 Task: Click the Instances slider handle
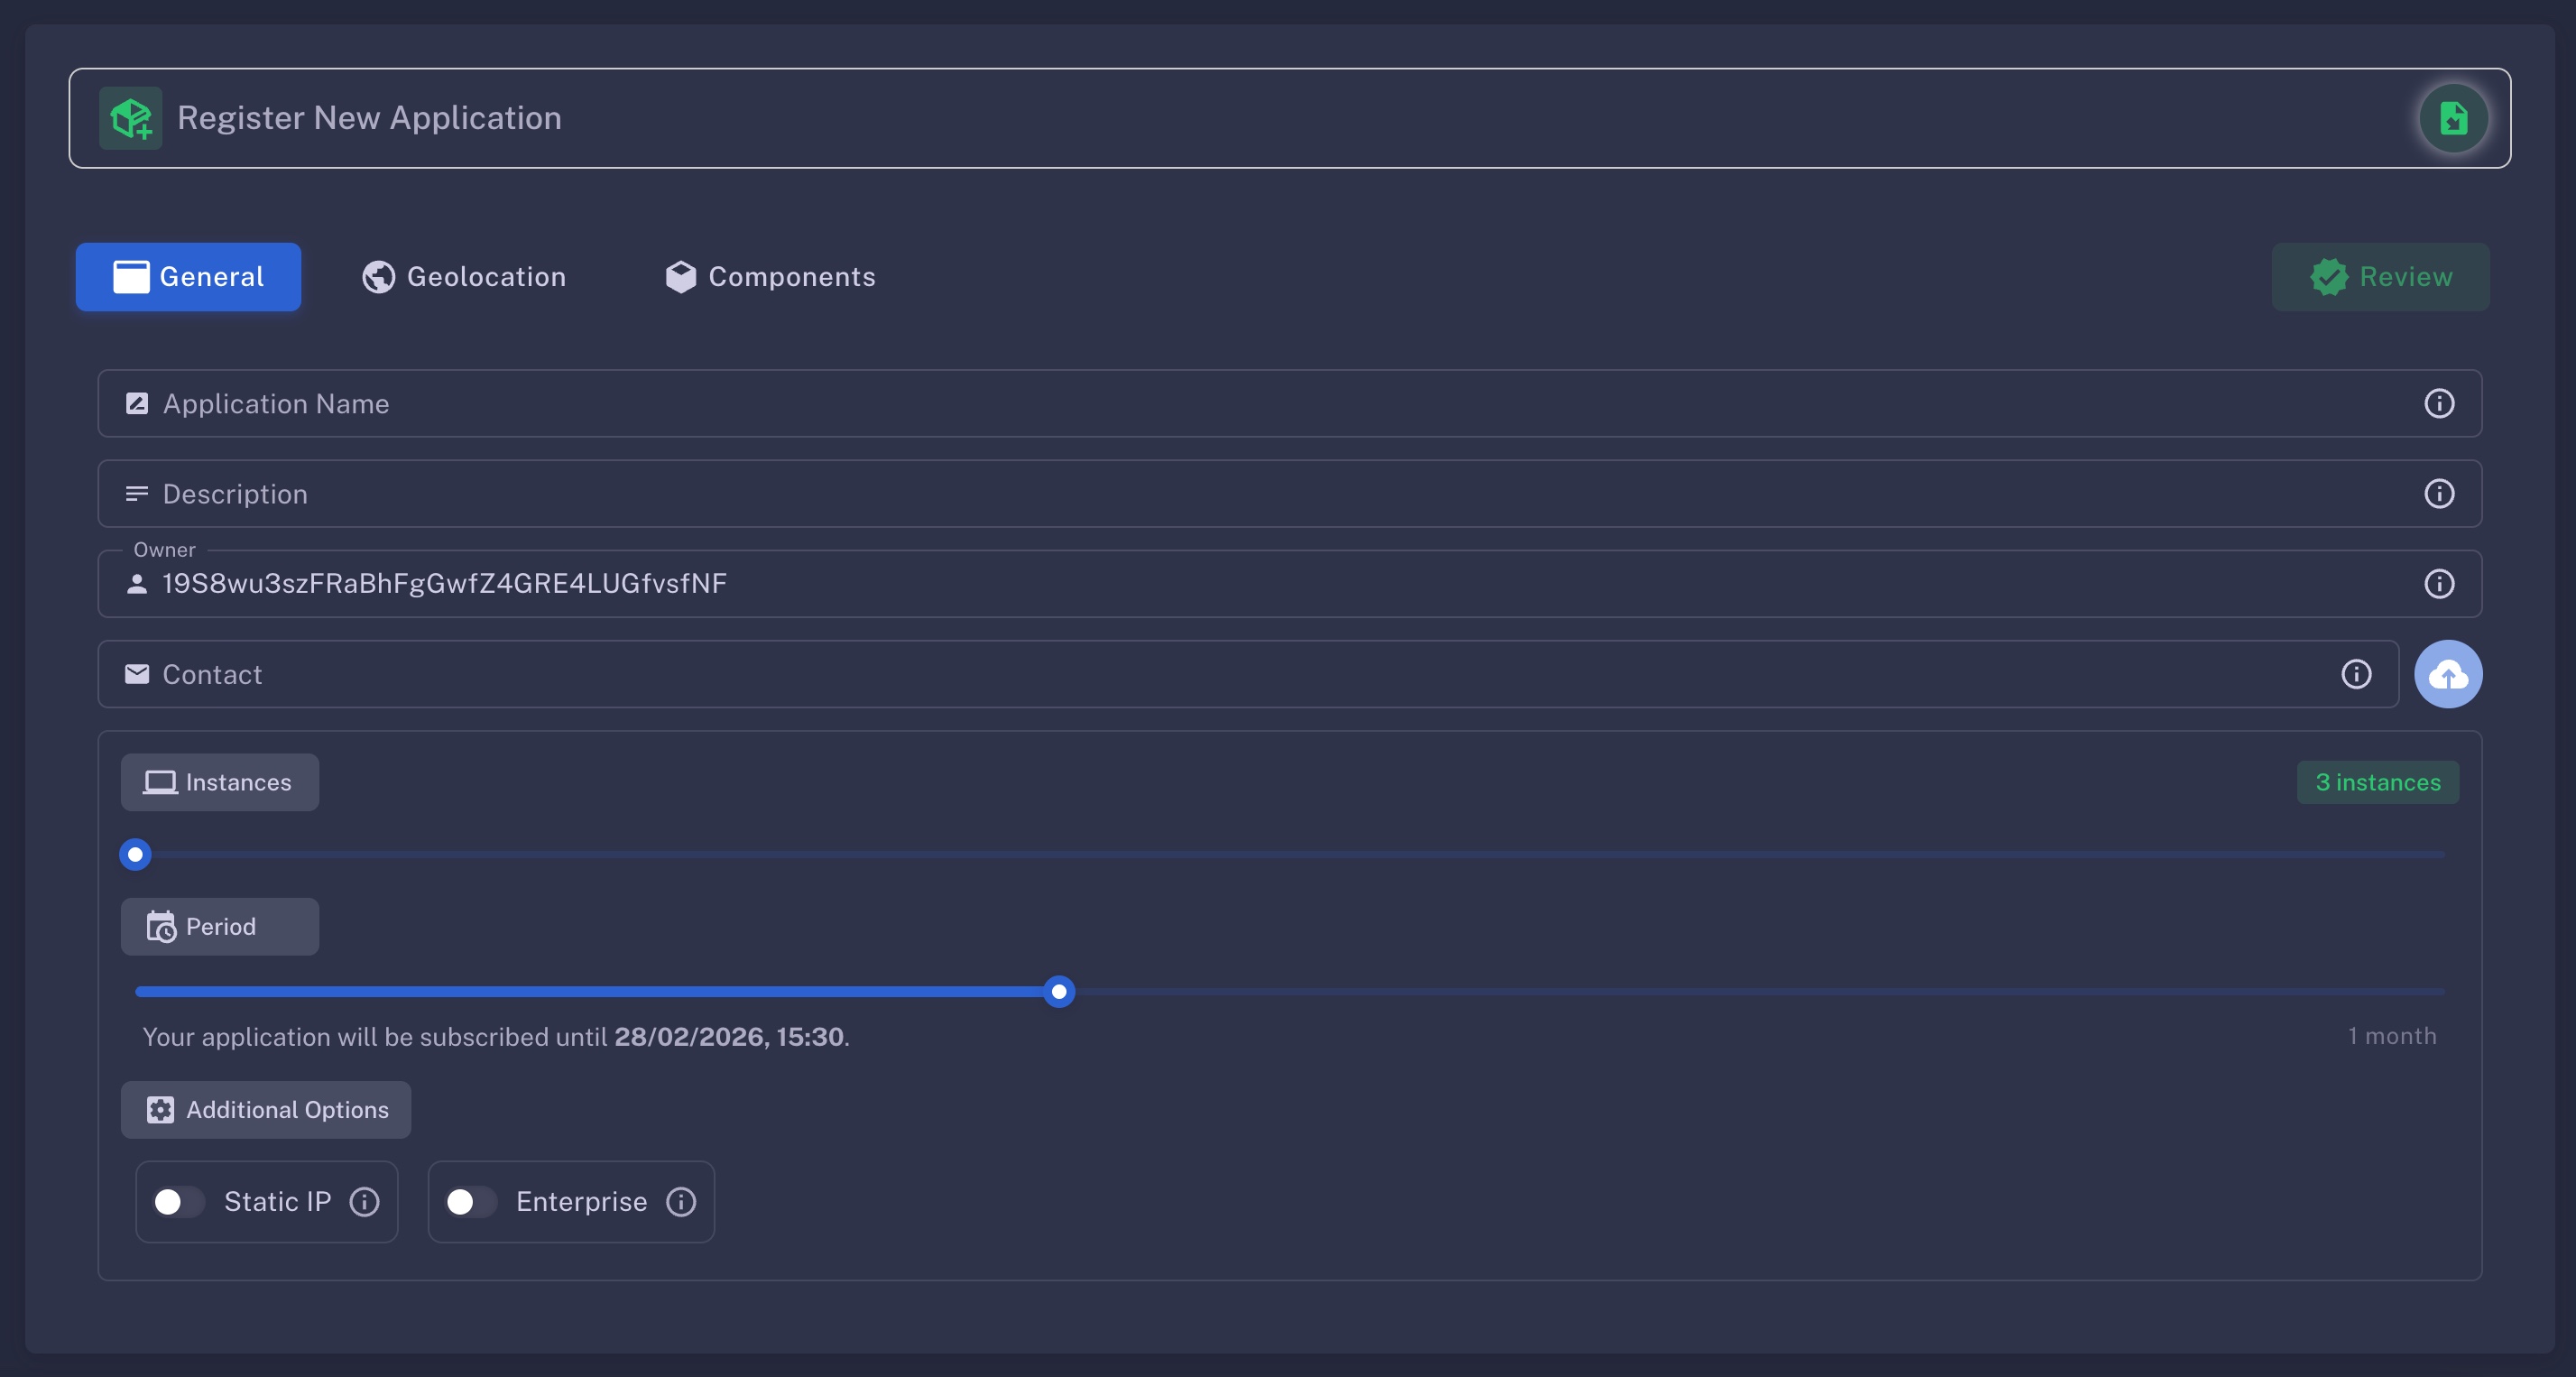[135, 854]
